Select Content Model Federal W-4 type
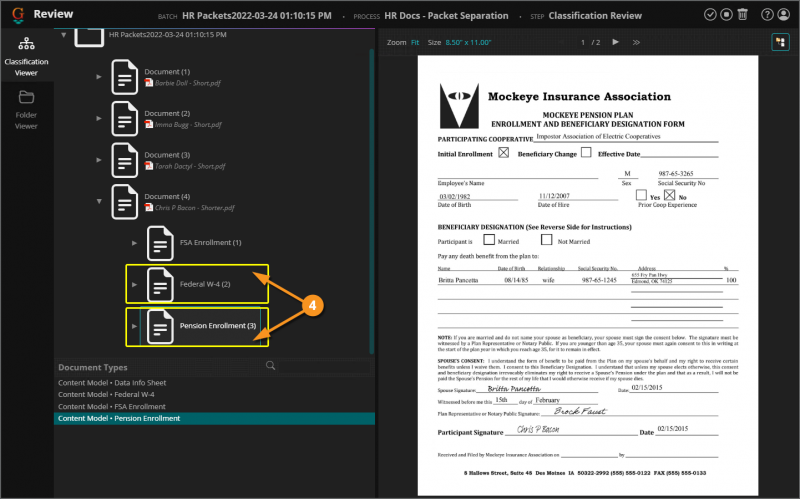The height and width of the screenshot is (499, 800). tap(214, 394)
